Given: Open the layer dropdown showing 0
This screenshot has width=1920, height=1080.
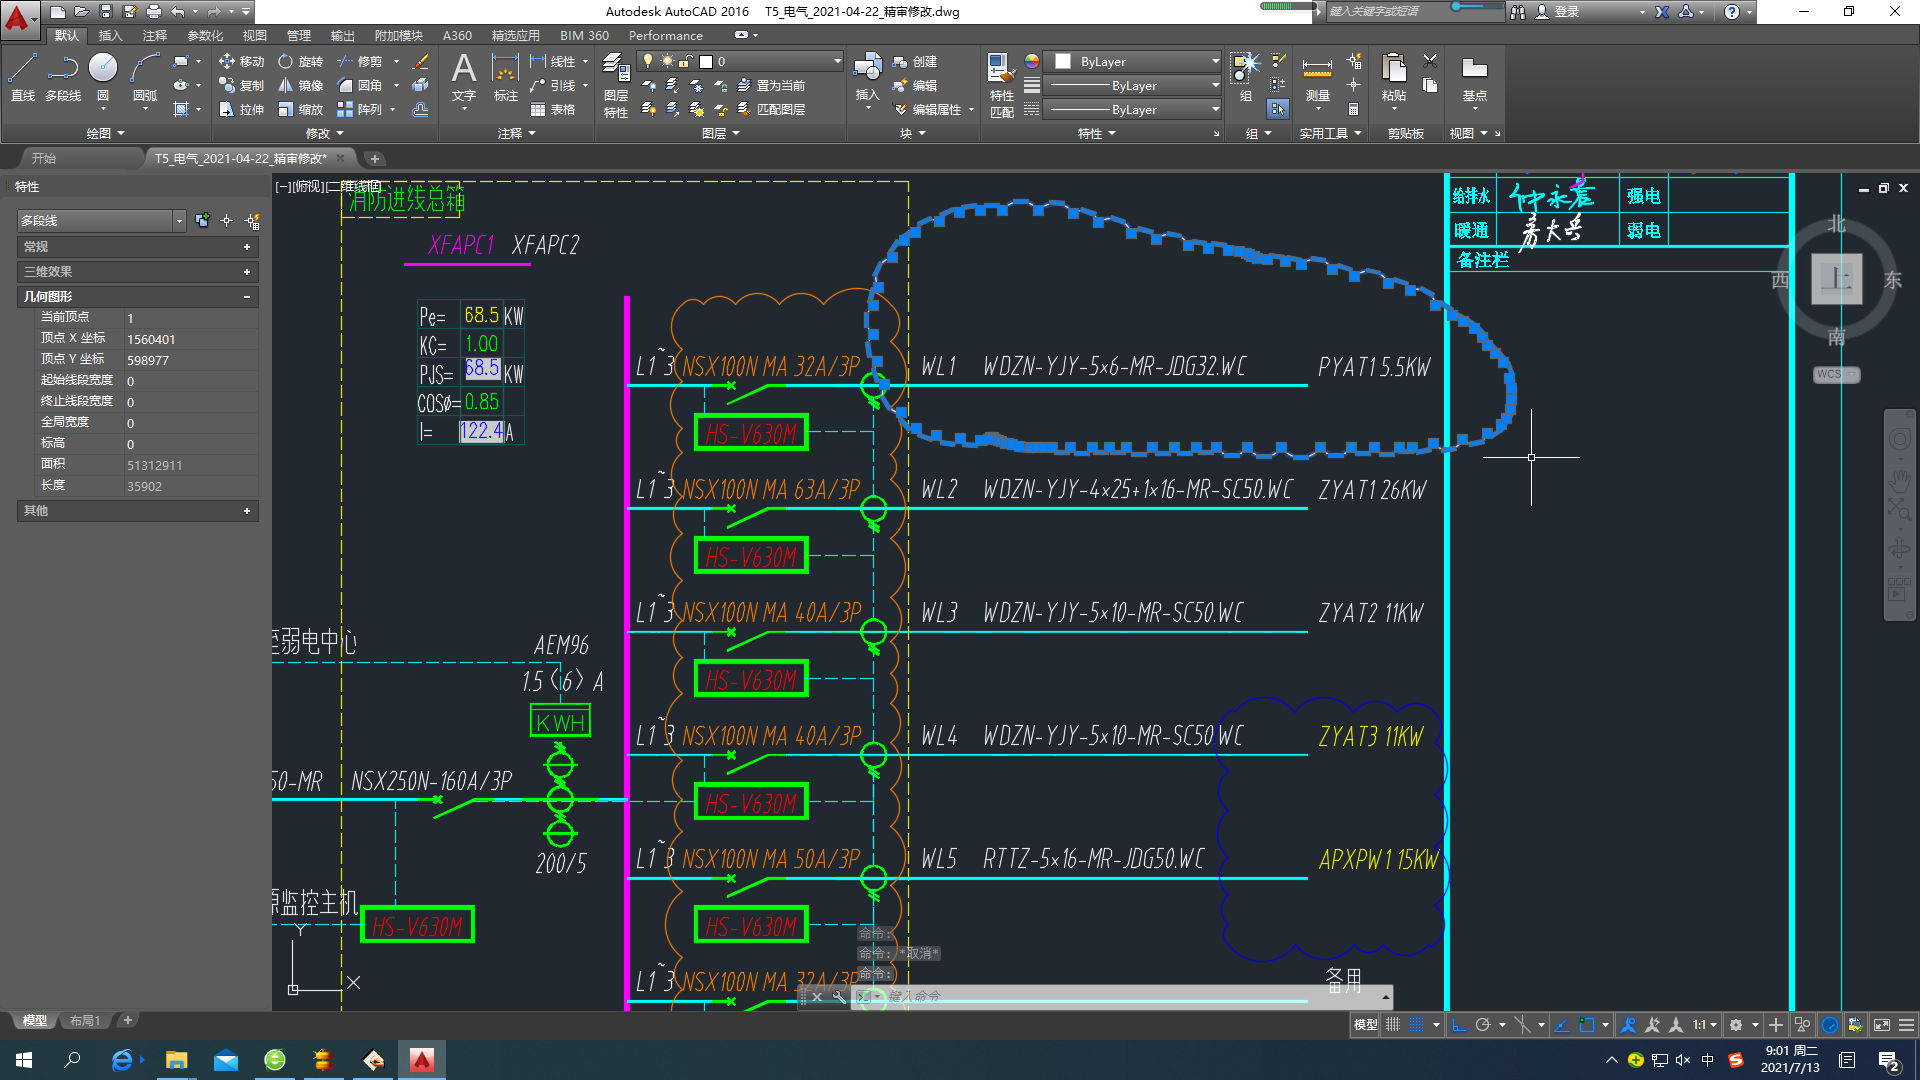Looking at the screenshot, I should click(740, 61).
